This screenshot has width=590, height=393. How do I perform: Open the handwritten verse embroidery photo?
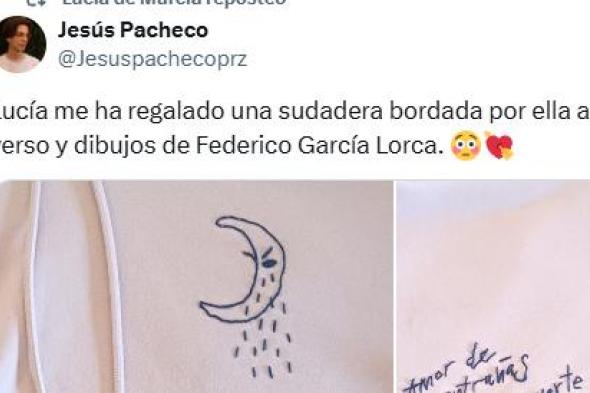click(x=494, y=287)
